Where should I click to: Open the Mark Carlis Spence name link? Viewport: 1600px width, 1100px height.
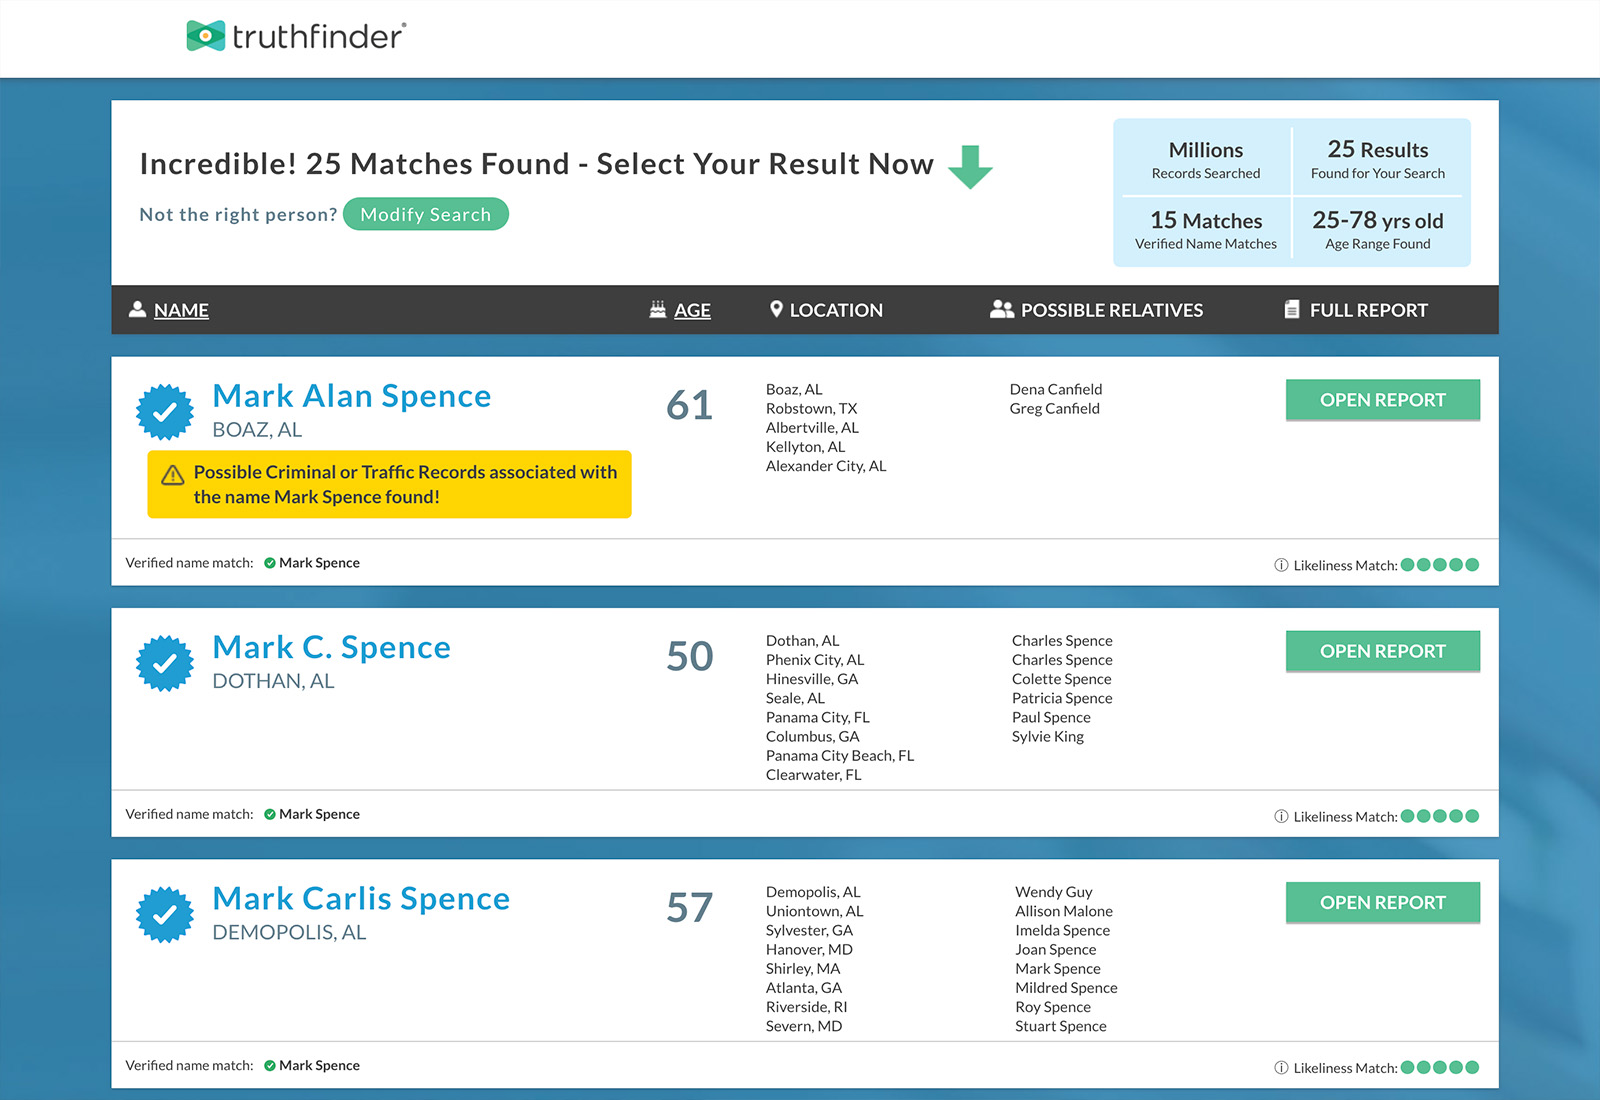(x=361, y=898)
